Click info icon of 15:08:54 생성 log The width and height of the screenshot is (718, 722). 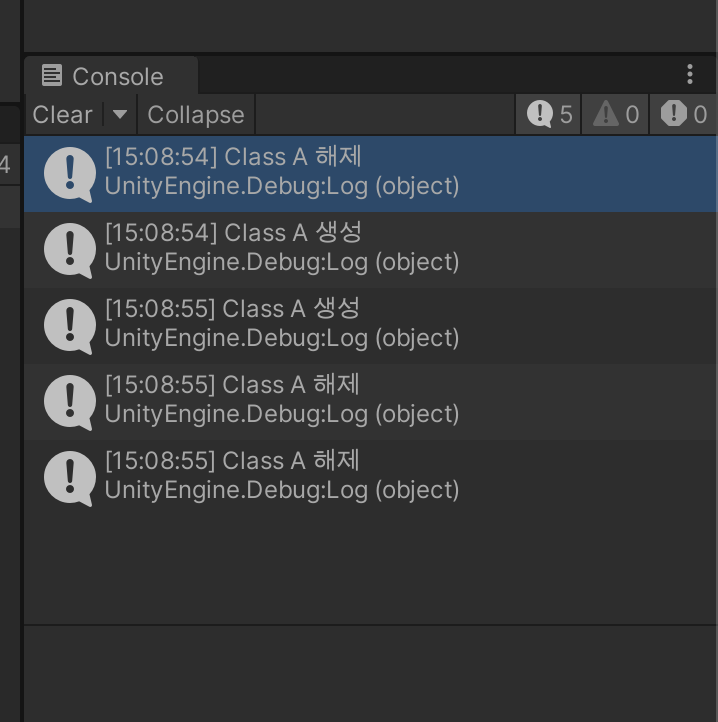tap(69, 250)
